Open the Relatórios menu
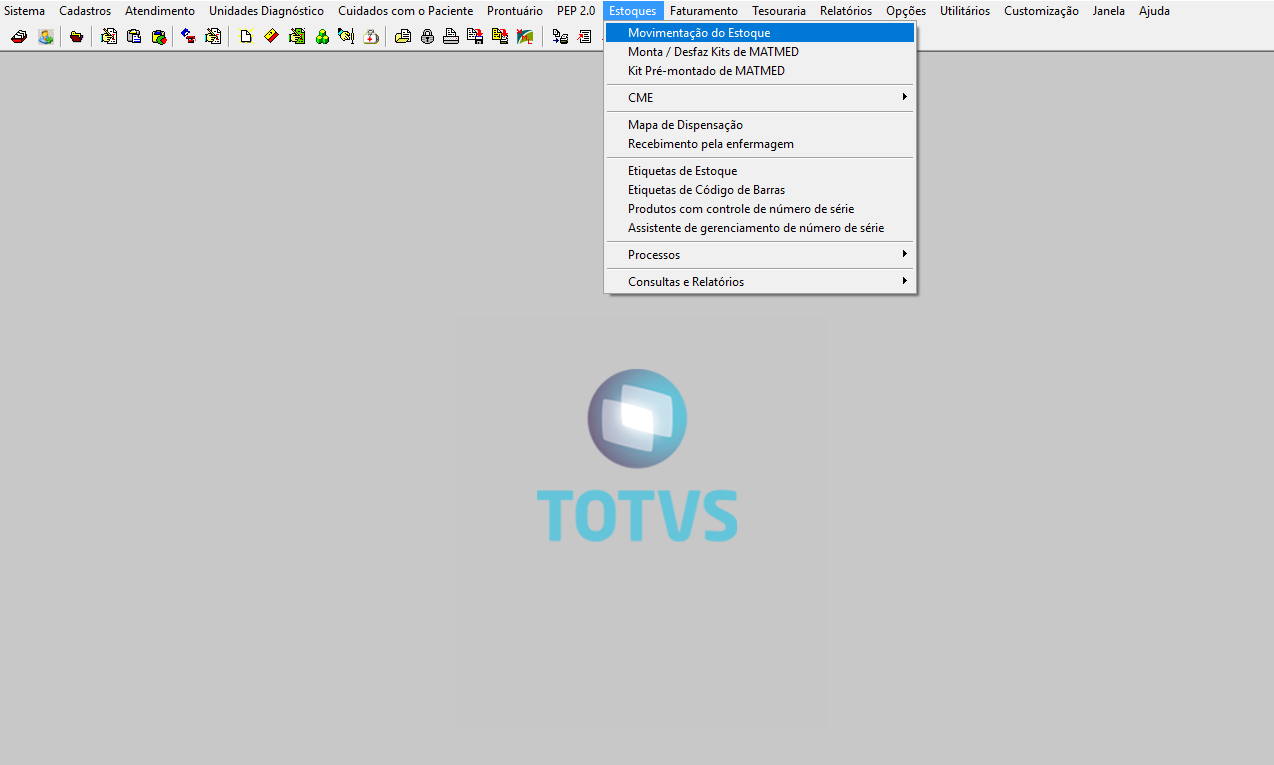The height and width of the screenshot is (765, 1274). 846,11
